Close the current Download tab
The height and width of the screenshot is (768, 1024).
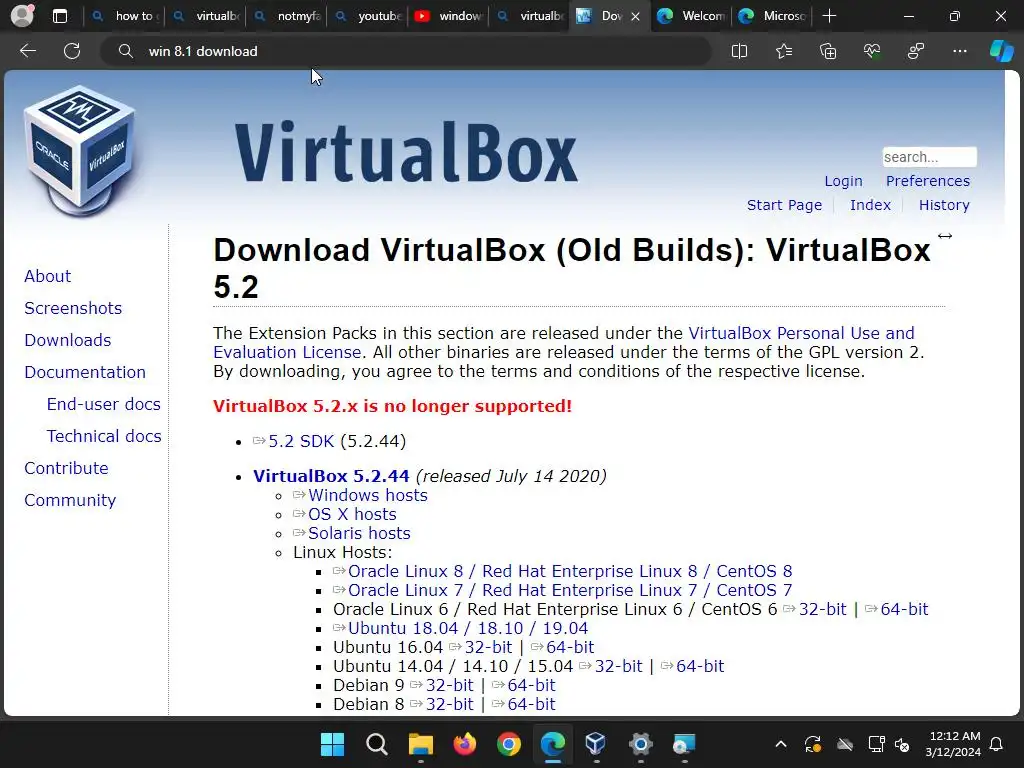635,16
